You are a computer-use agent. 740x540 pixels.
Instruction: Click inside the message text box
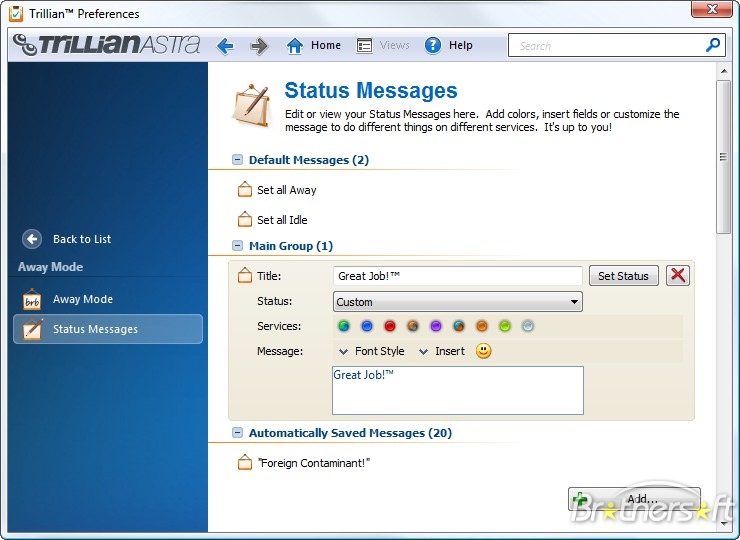(x=458, y=390)
